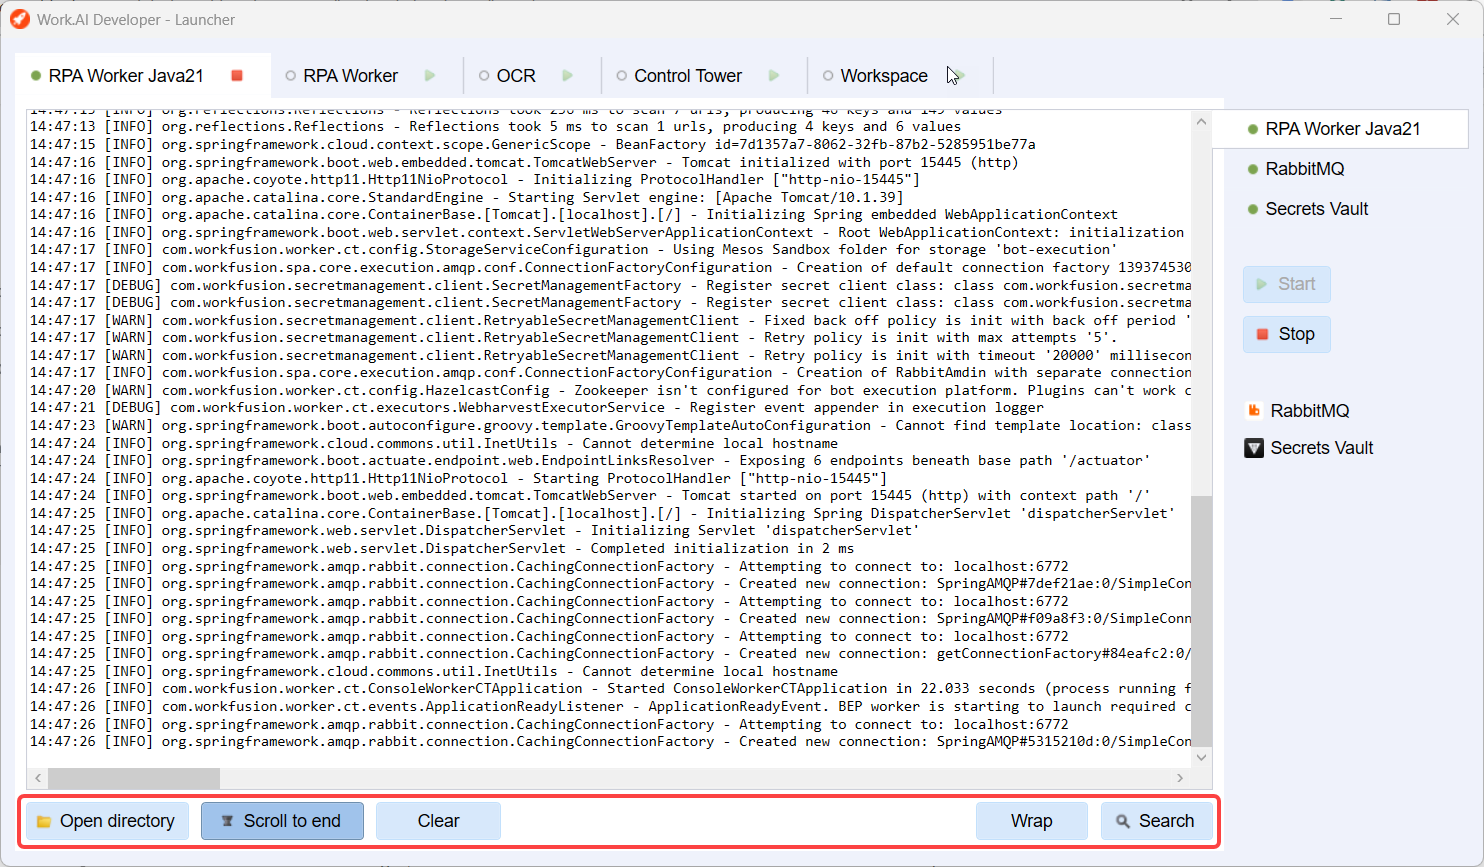Maximize the Launcher window
Viewport: 1484px width, 867px height.
(x=1394, y=19)
